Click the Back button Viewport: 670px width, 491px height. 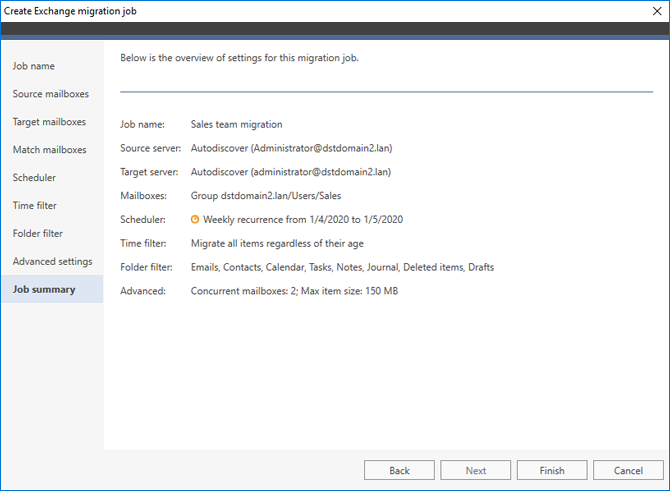pyautogui.click(x=400, y=470)
